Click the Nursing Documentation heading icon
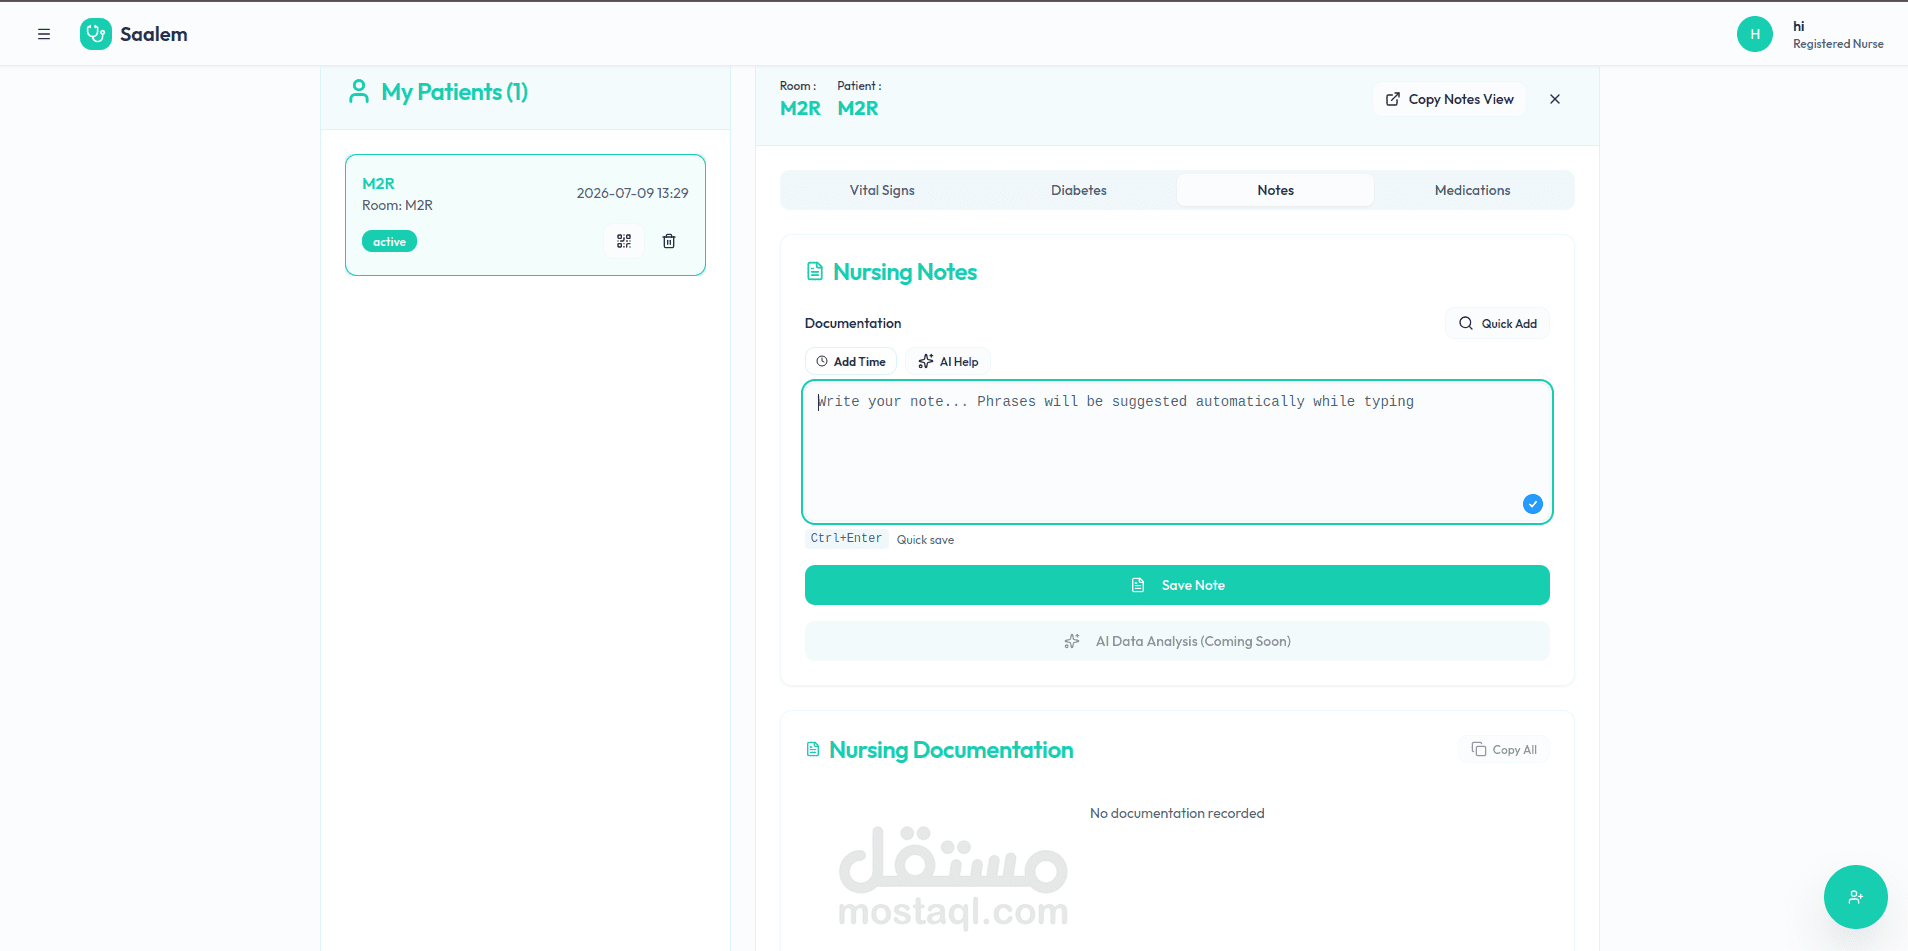Viewport: 1908px width, 951px height. point(813,750)
